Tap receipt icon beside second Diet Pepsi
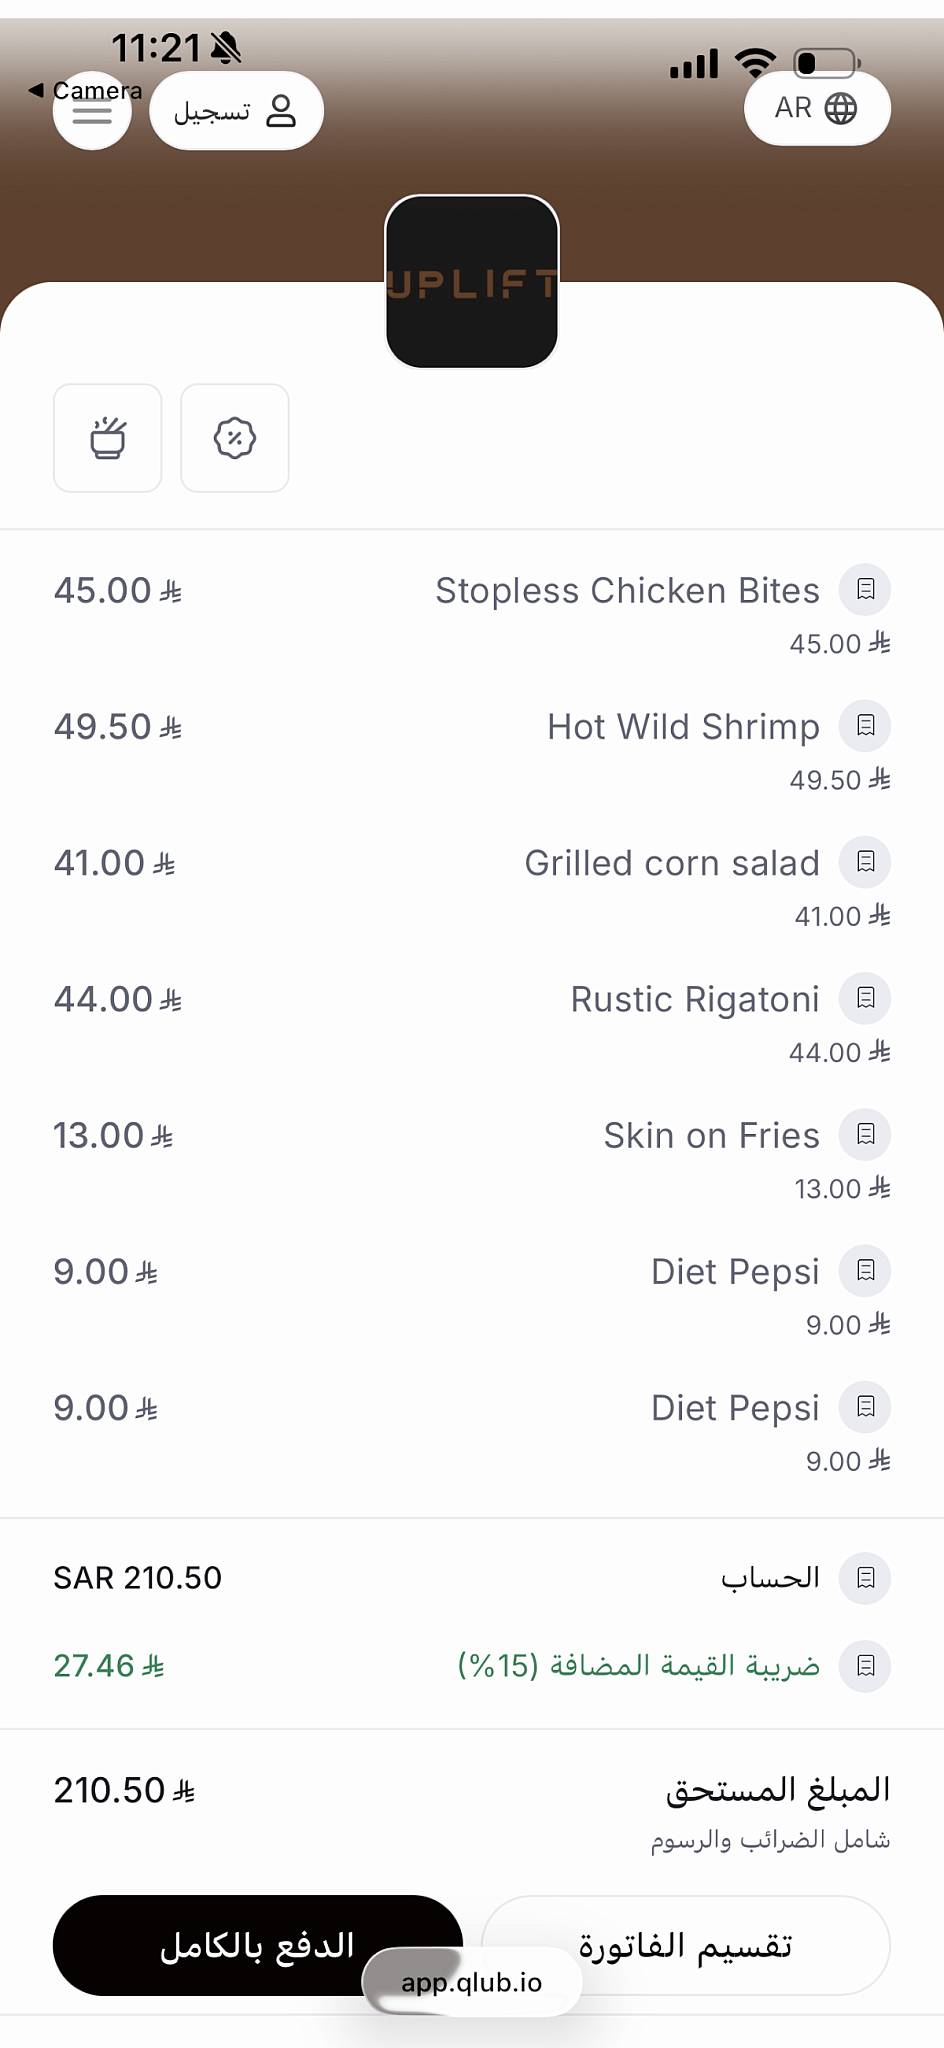 [865, 1407]
